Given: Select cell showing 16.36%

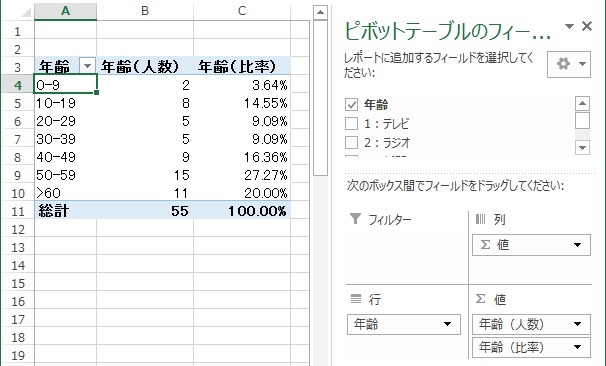Looking at the screenshot, I should click(242, 157).
